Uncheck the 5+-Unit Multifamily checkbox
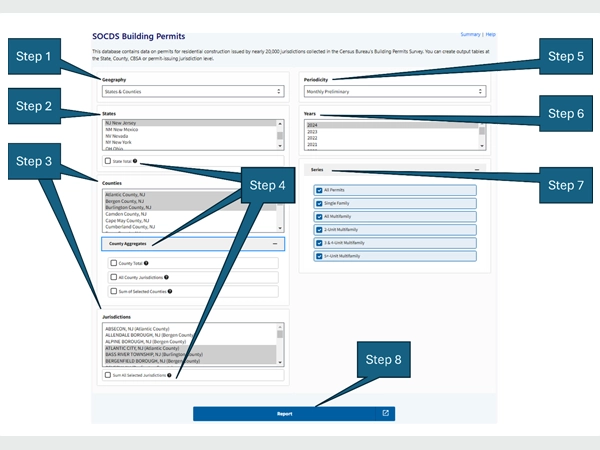Image resolution: width=600 pixels, height=450 pixels. tap(319, 256)
